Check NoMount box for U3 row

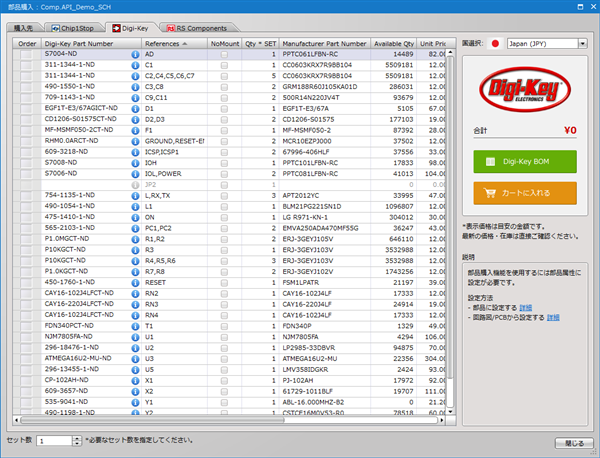tap(224, 359)
